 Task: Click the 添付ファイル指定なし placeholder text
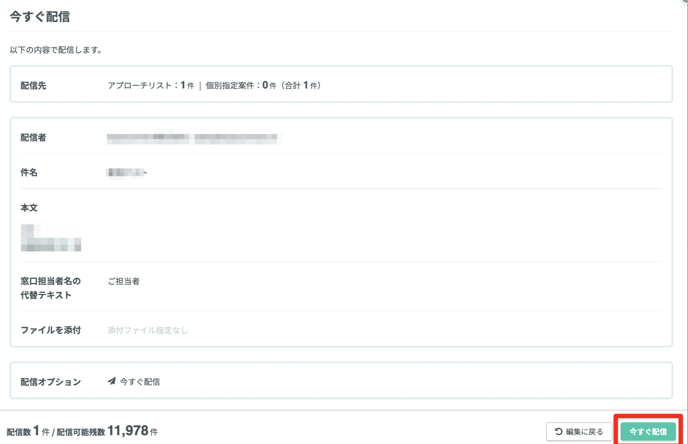pos(147,330)
